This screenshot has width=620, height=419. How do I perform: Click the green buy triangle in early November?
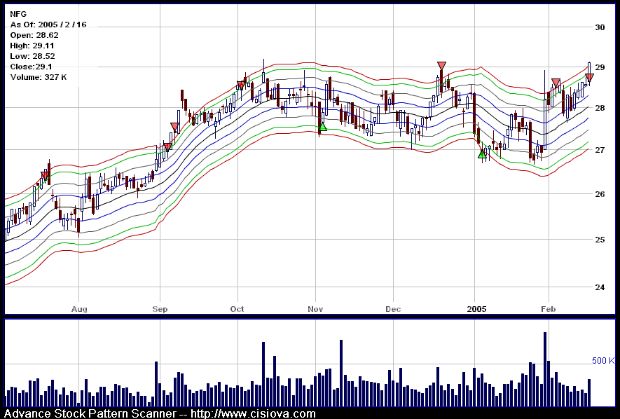pos(323,126)
